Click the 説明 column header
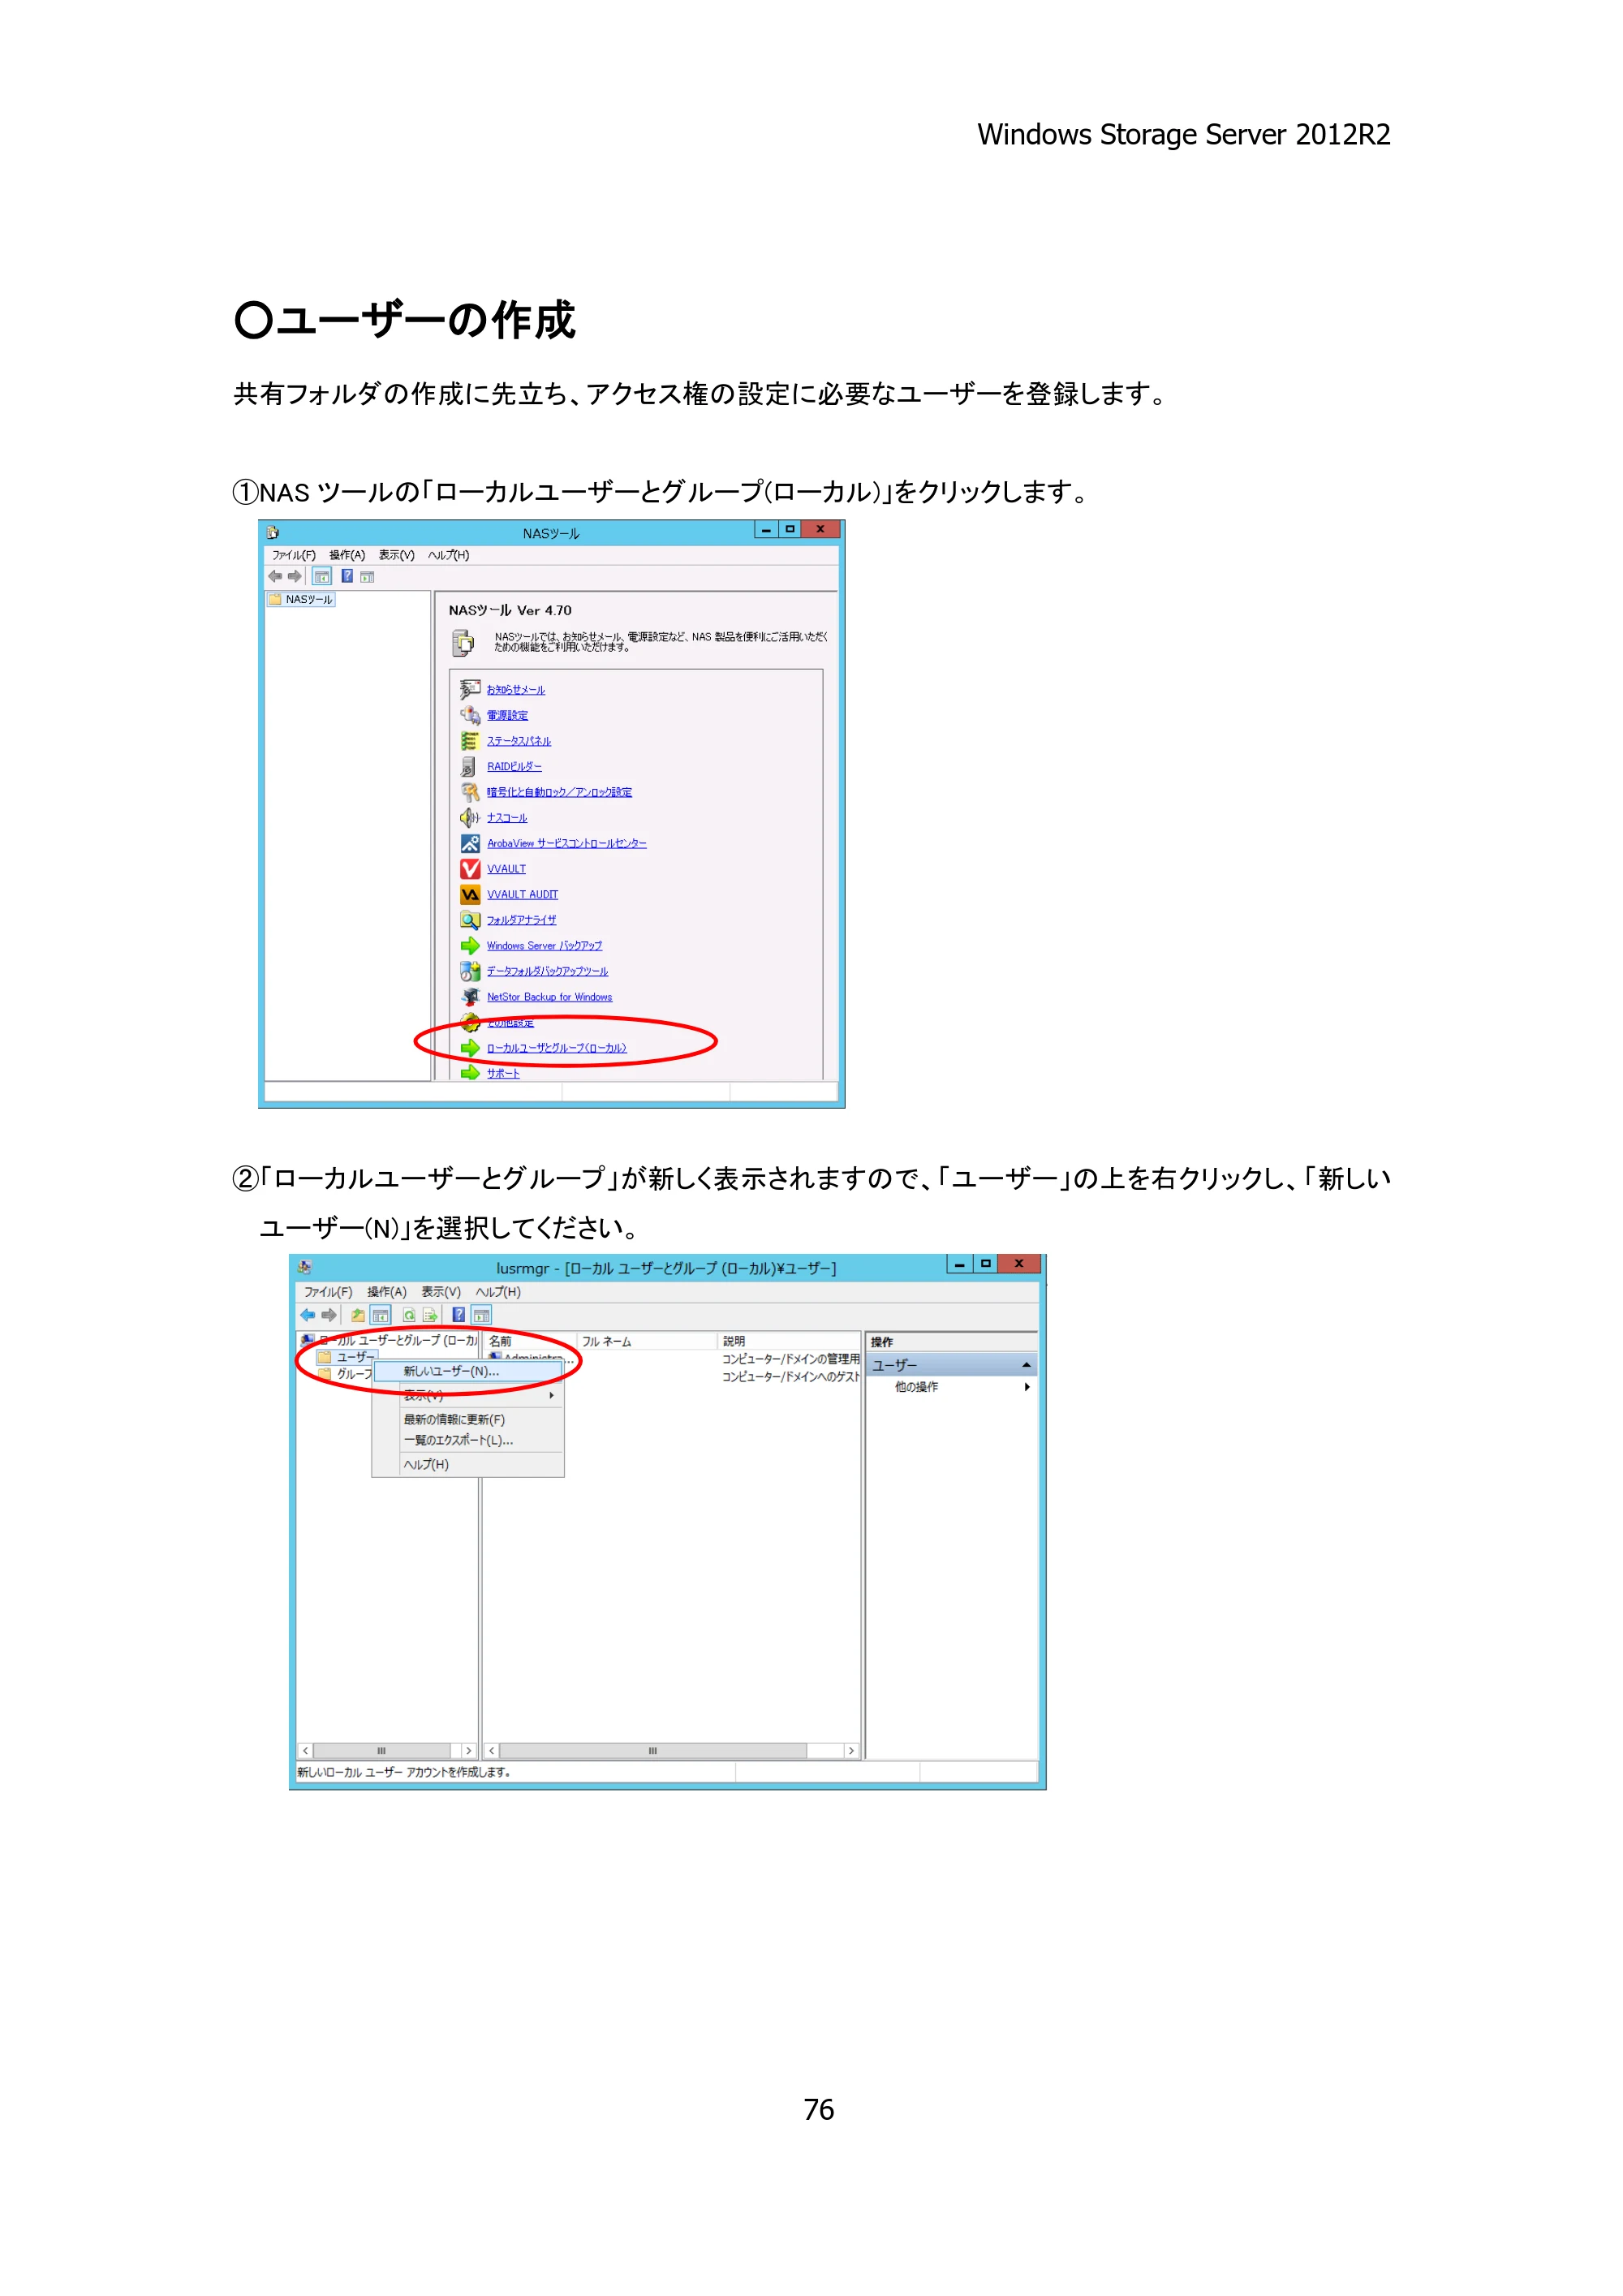1623x2296 pixels. click(x=788, y=1341)
